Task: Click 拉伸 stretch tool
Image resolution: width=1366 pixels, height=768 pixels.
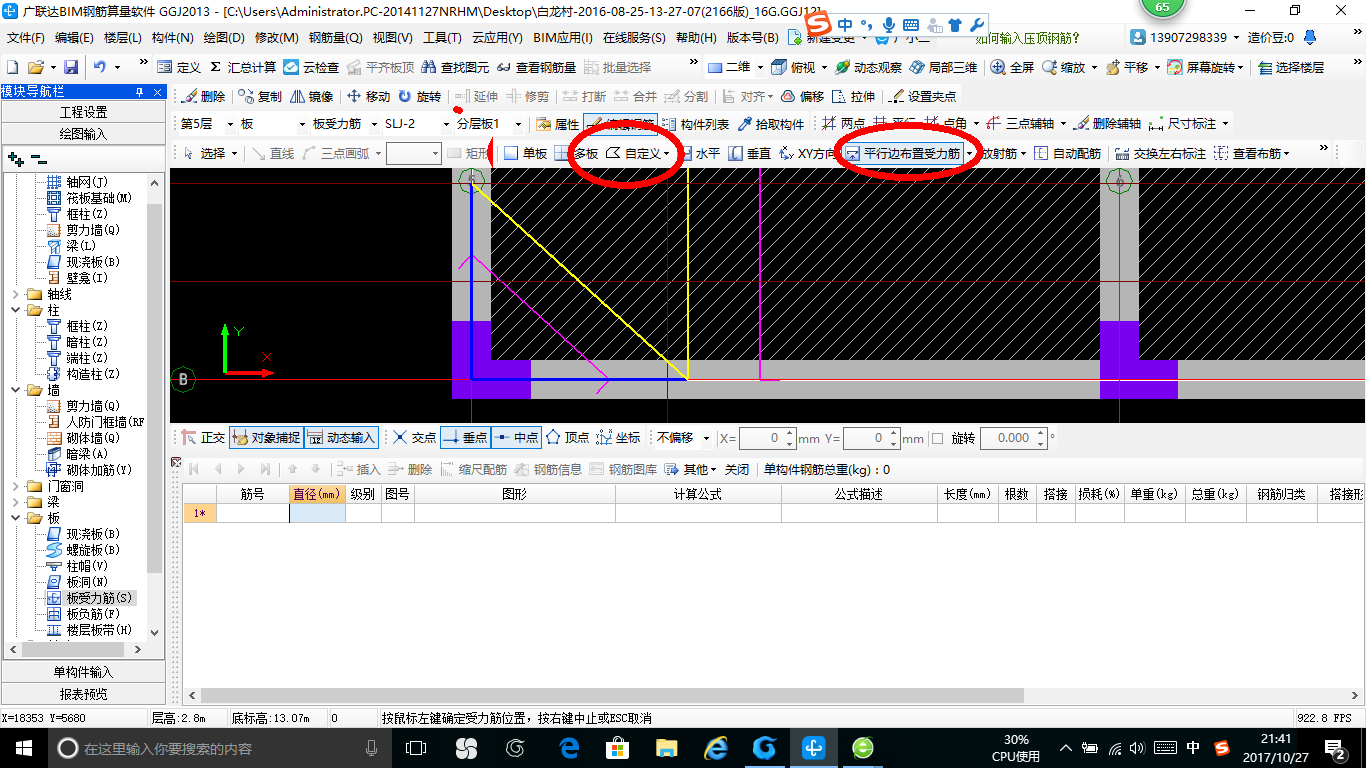Action: click(x=854, y=96)
